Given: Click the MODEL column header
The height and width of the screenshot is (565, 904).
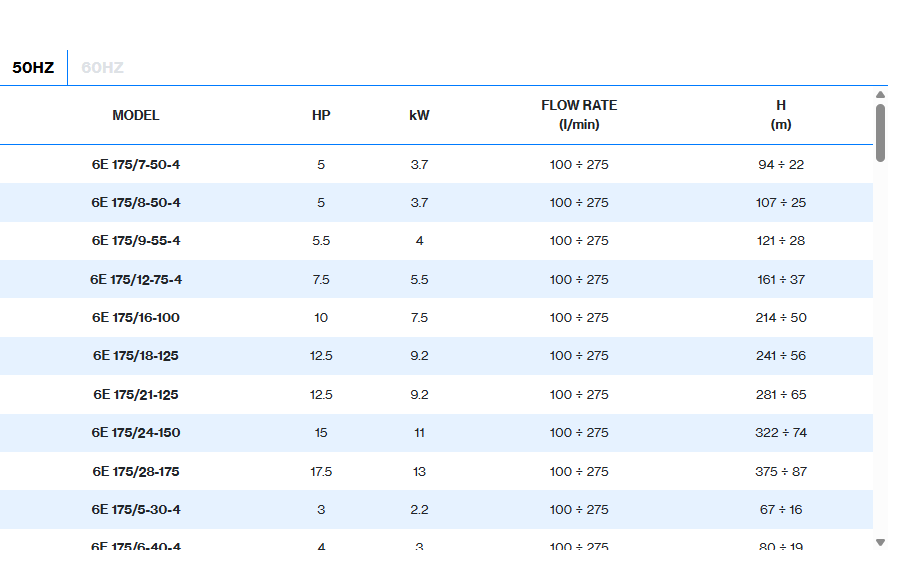Looking at the screenshot, I should click(136, 115).
